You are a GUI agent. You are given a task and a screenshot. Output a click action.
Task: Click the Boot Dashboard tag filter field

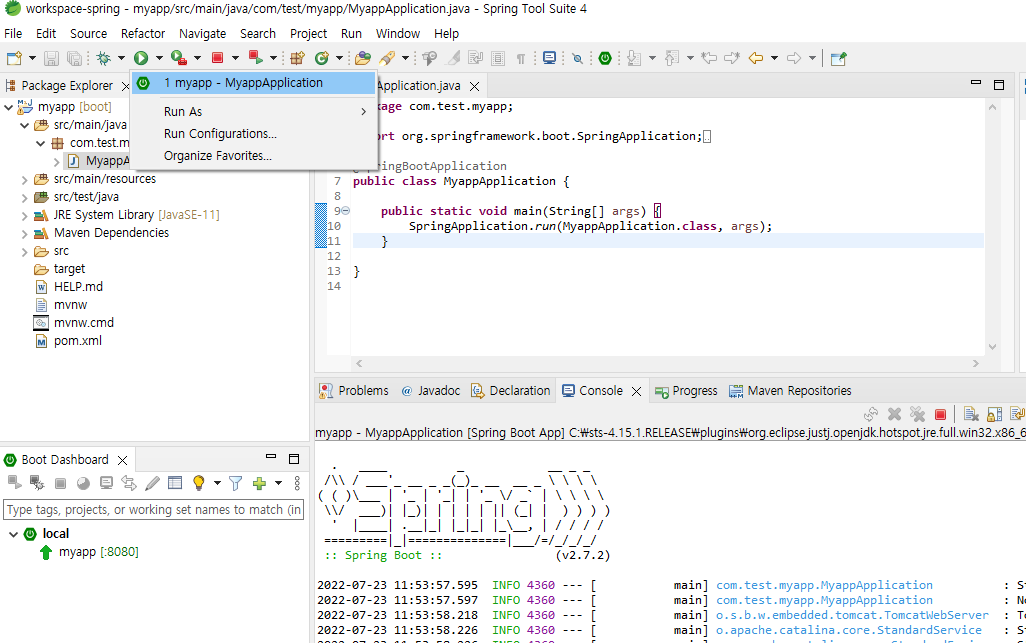[154, 510]
